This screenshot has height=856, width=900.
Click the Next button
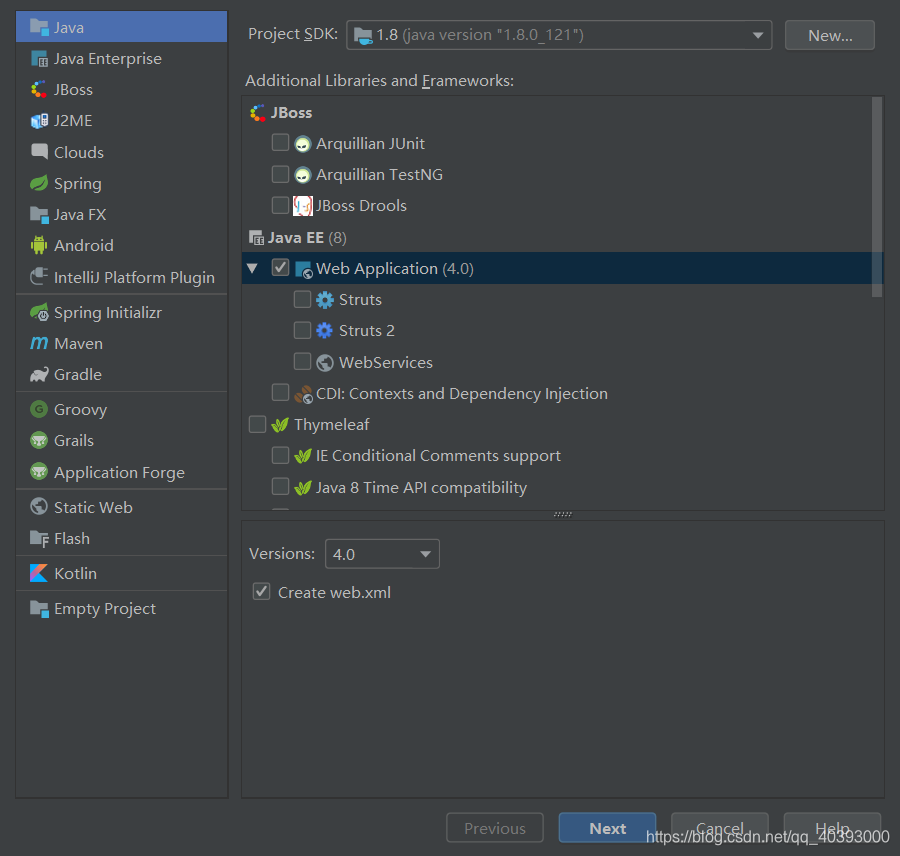(607, 828)
